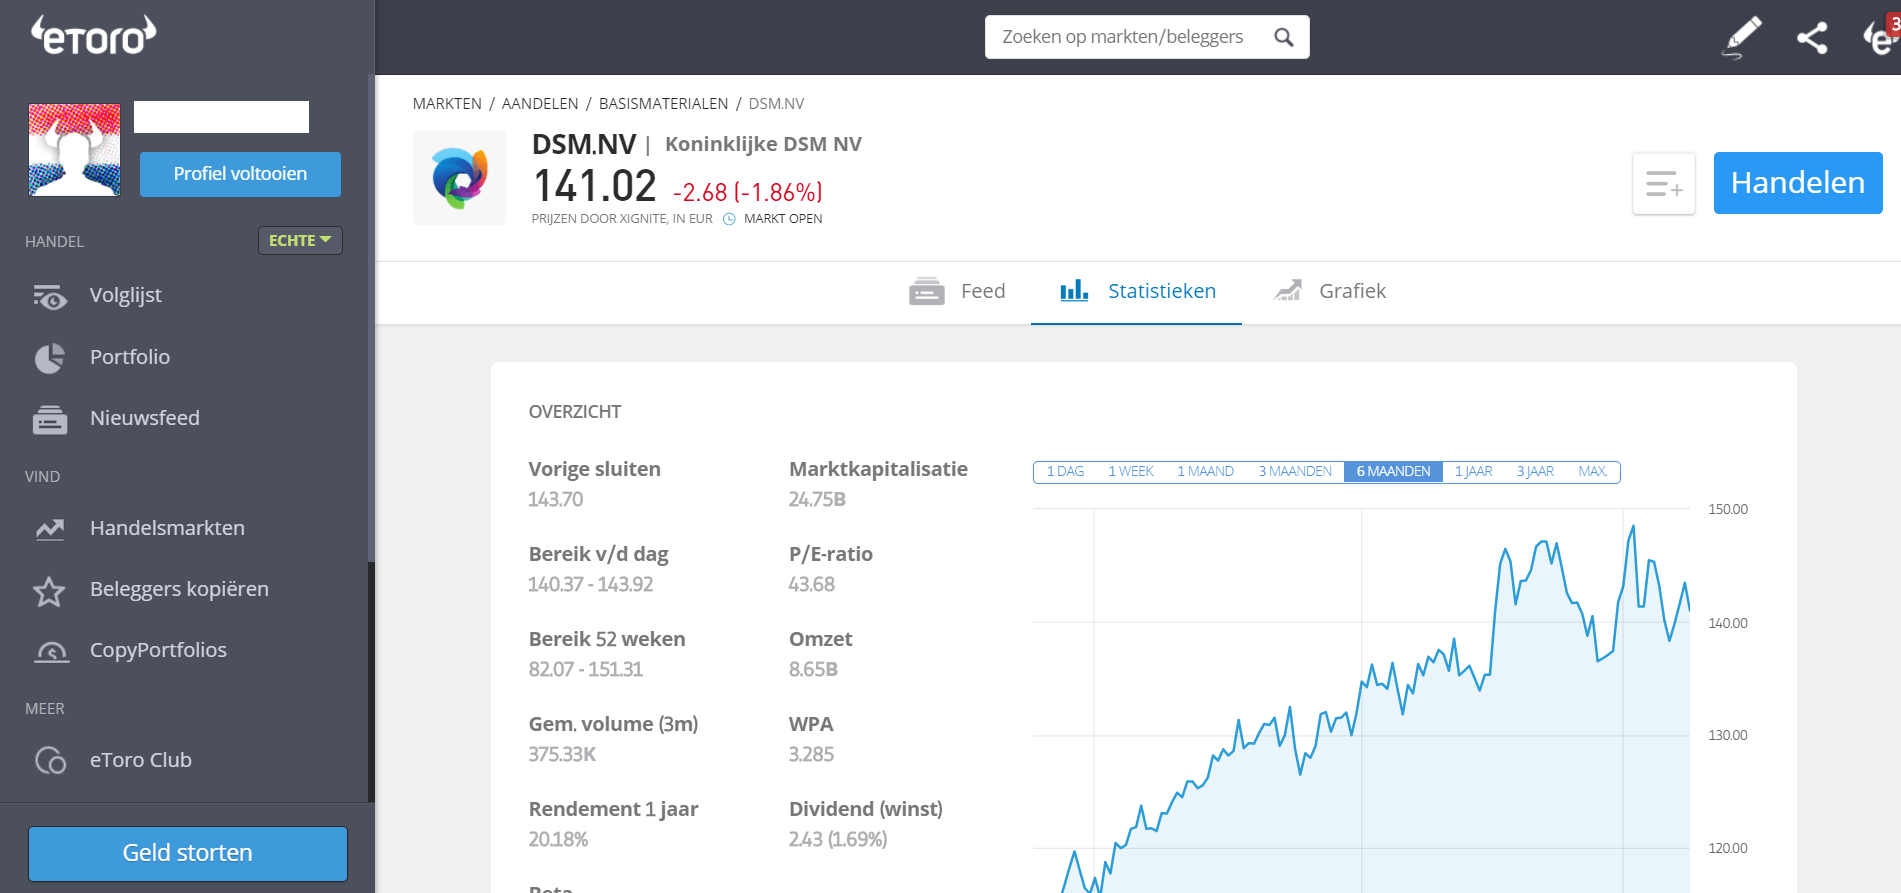Select the 1 MAAND chart range
The image size is (1901, 893).
[1205, 471]
